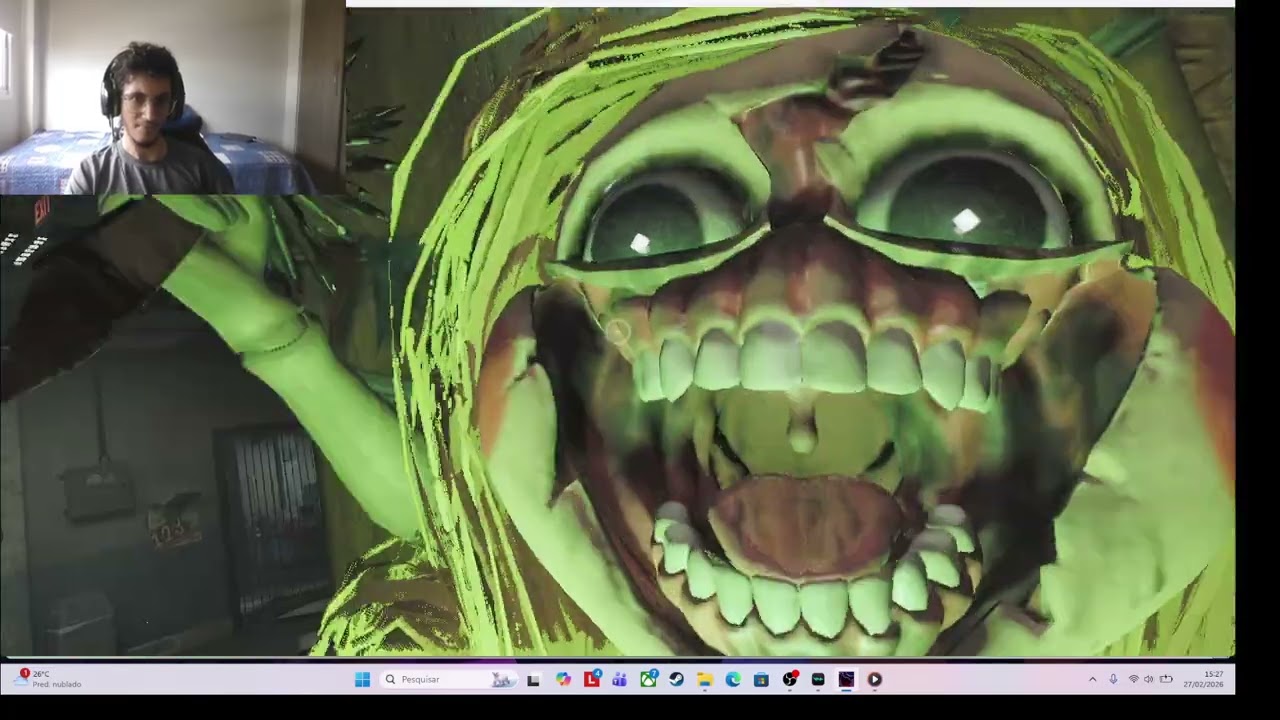
Task: Show hidden system tray icons
Action: pyautogui.click(x=1092, y=679)
